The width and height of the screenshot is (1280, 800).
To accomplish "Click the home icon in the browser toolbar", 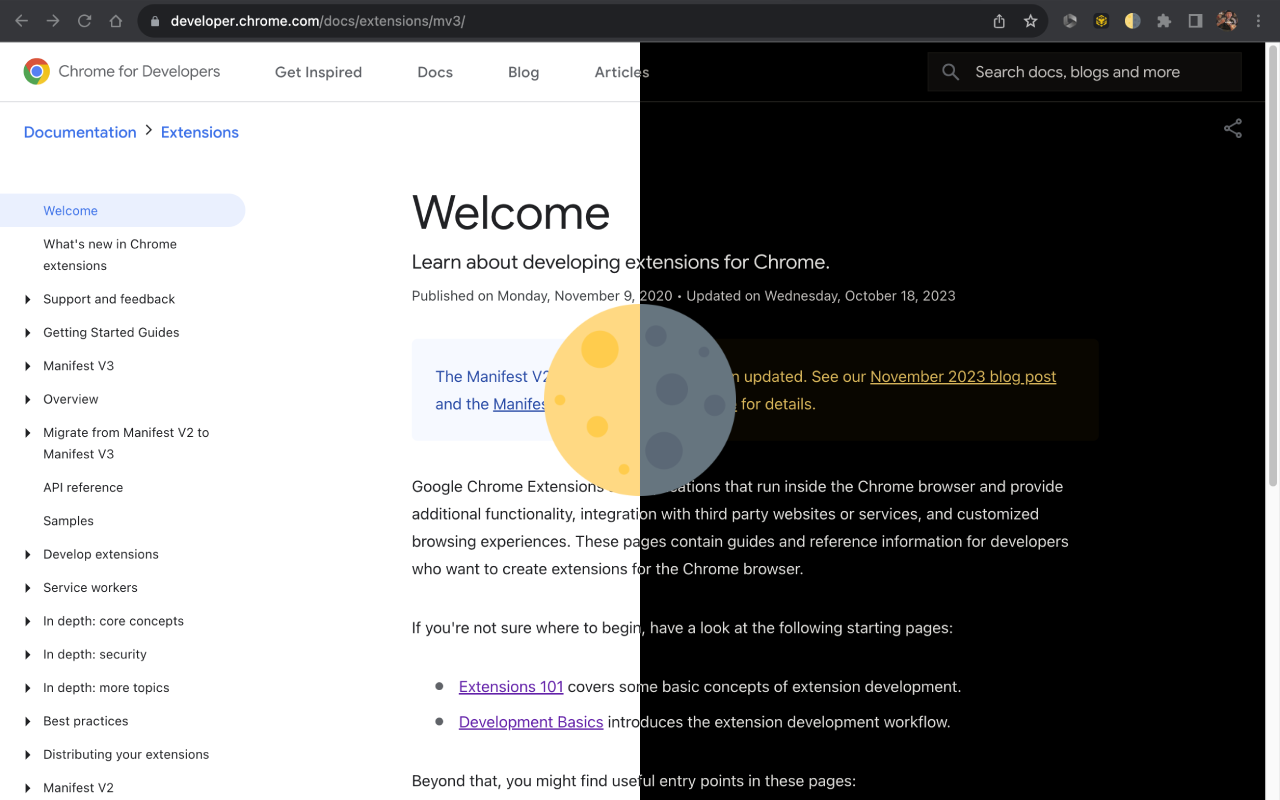I will click(x=115, y=20).
